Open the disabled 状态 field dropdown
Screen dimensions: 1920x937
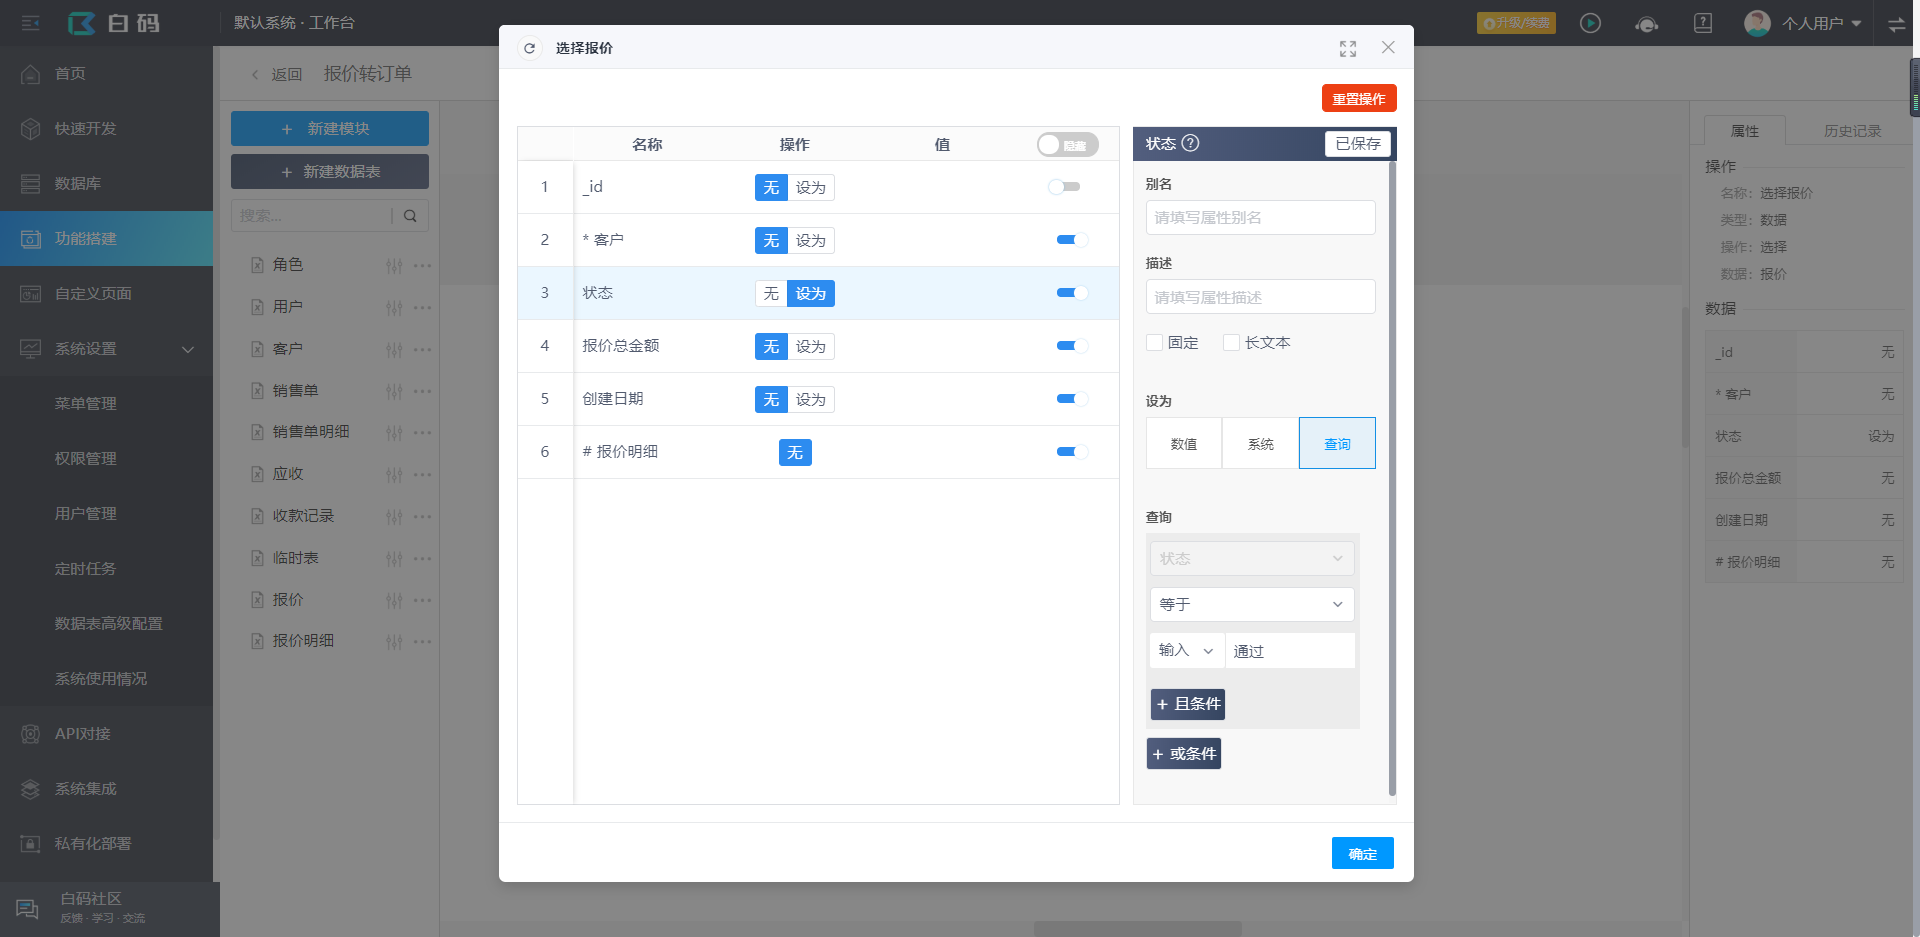(1252, 559)
